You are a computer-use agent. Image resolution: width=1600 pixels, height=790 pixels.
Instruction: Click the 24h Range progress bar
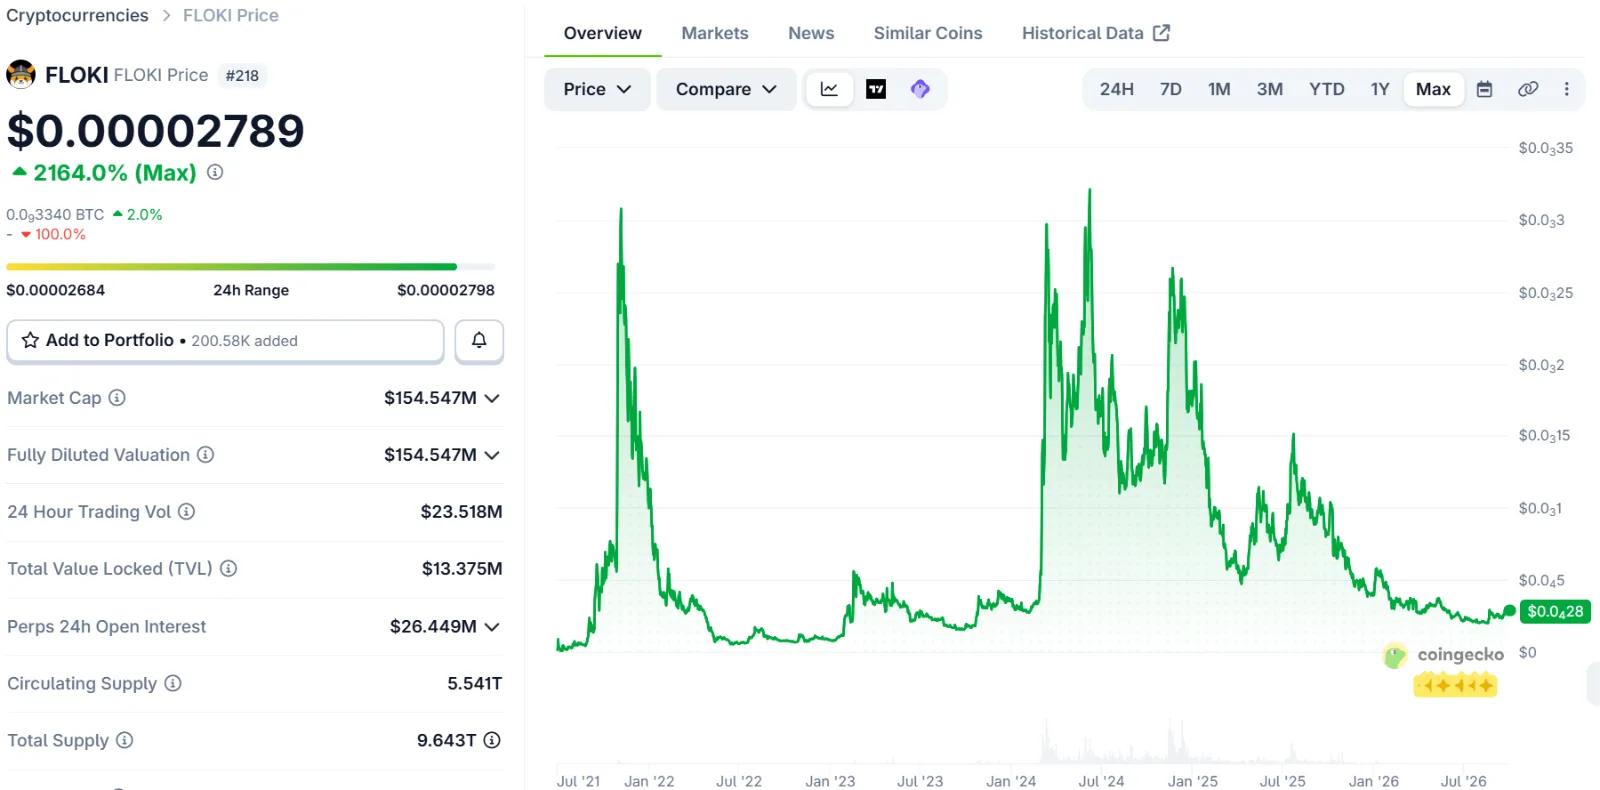click(250, 267)
